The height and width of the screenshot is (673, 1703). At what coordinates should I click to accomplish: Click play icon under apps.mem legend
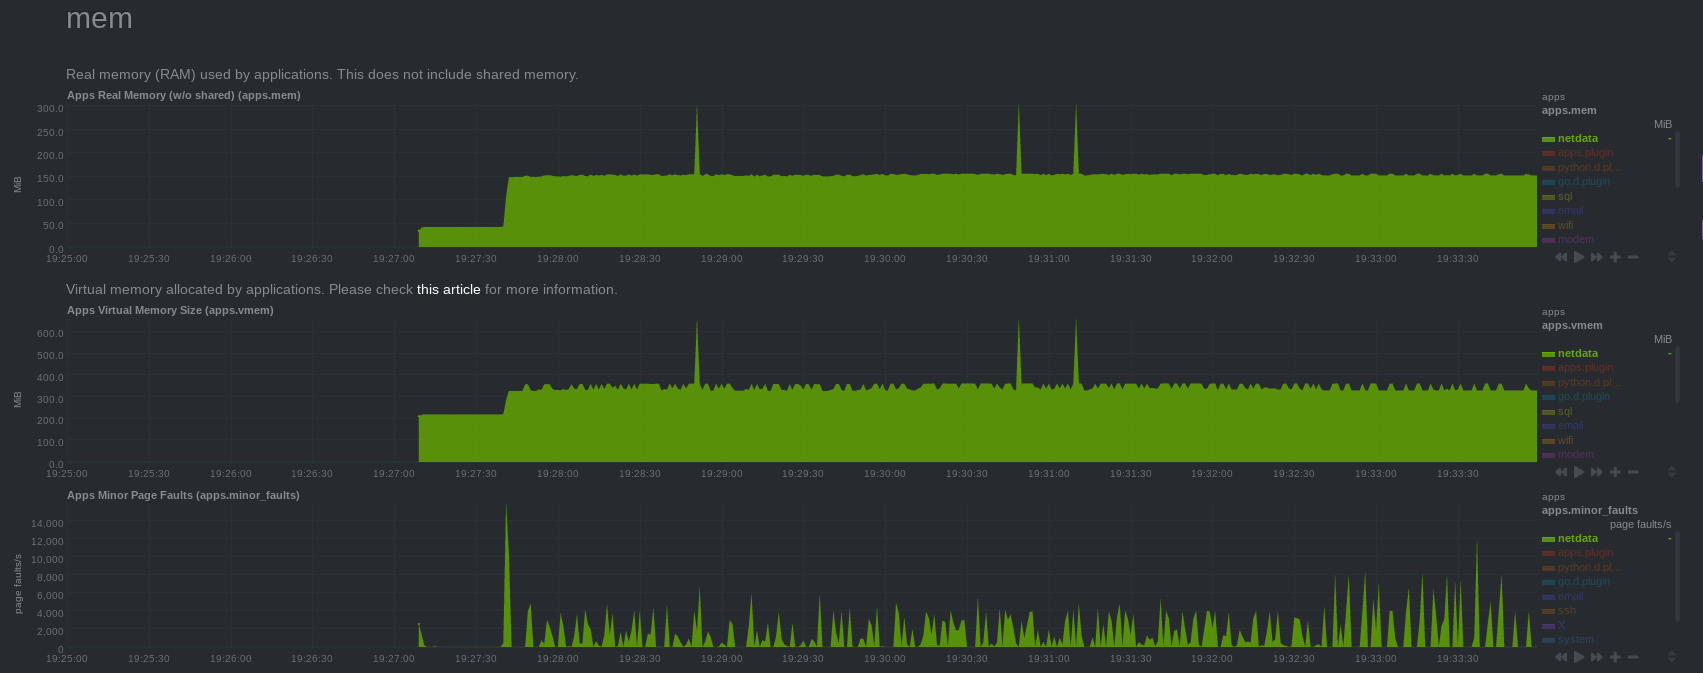pos(1579,257)
